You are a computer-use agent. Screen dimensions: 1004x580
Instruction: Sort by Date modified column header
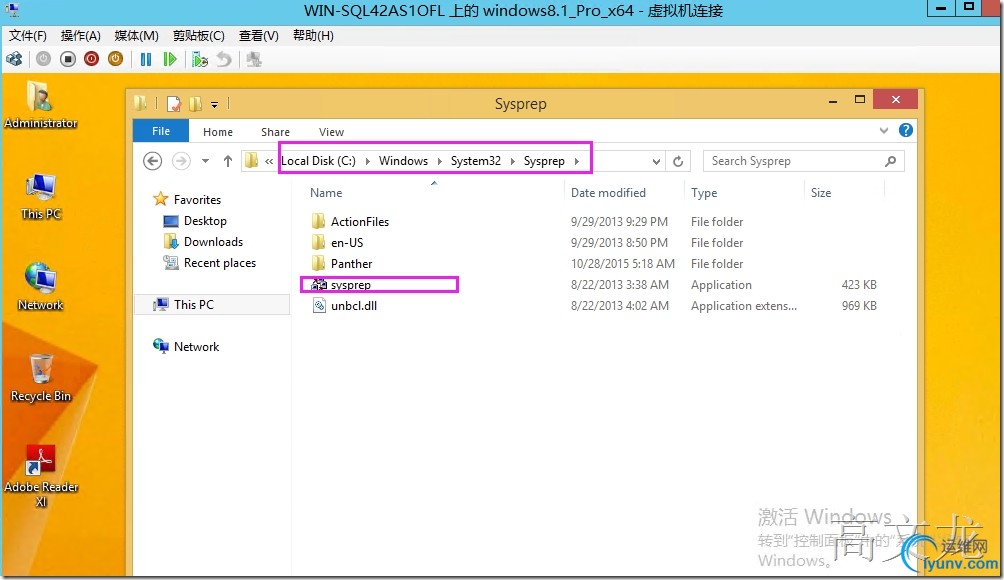tap(608, 193)
